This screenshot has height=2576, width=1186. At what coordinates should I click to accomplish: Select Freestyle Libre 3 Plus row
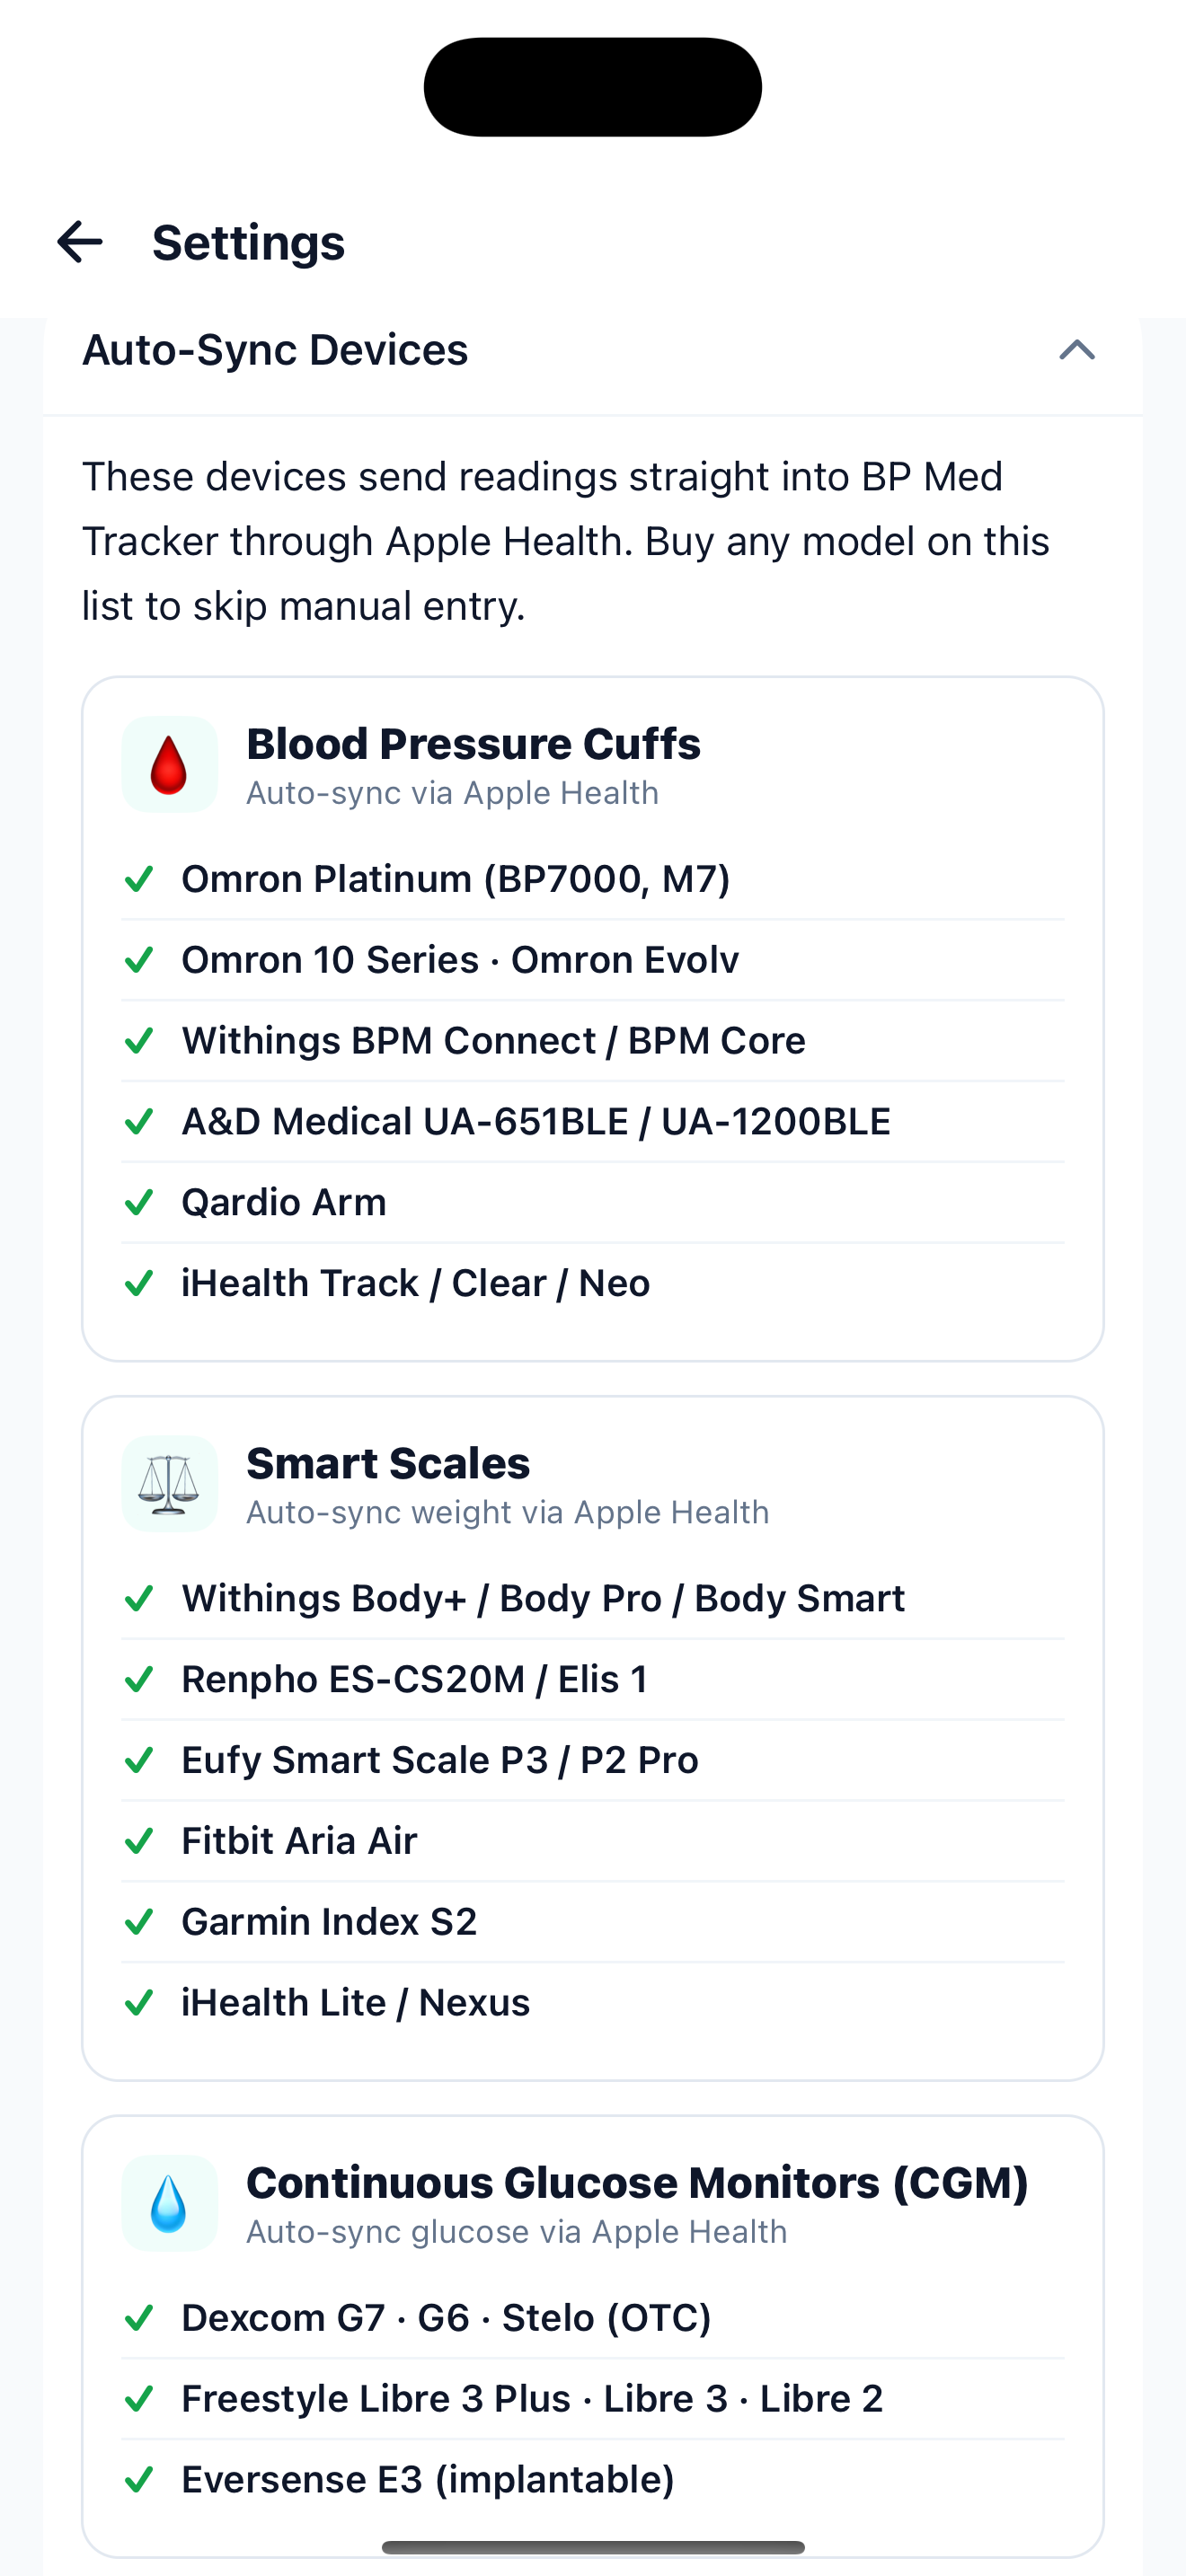(x=592, y=2399)
